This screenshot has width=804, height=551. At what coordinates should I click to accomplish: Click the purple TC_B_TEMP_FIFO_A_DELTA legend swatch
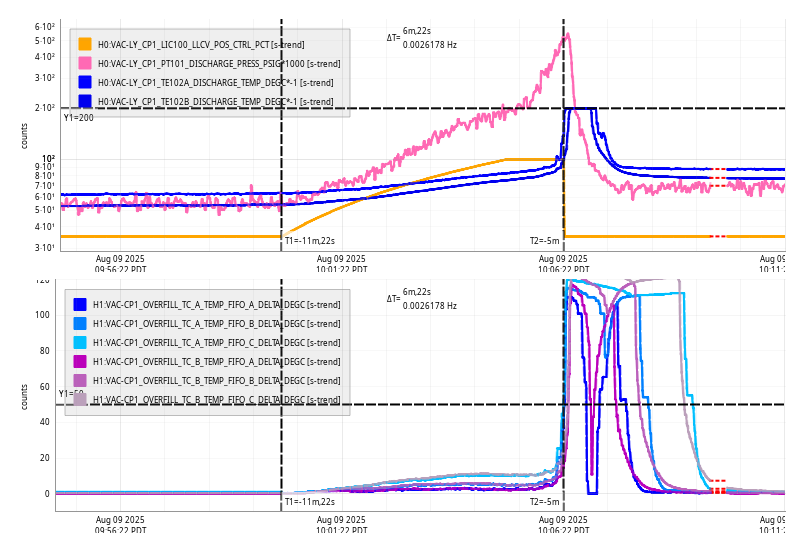pyautogui.click(x=81, y=361)
